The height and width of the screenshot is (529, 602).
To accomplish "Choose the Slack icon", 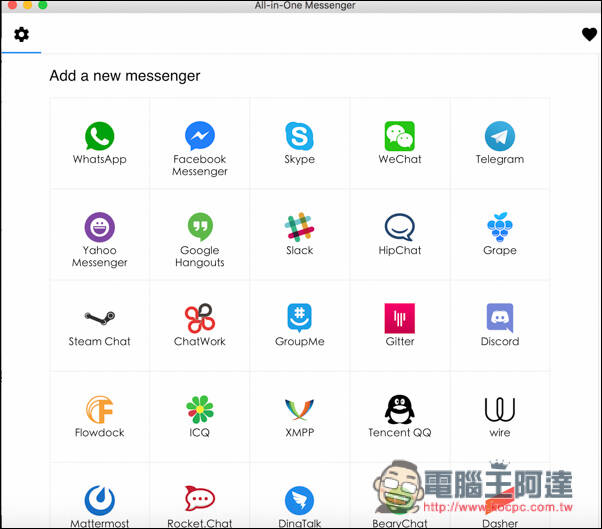I will click(299, 227).
